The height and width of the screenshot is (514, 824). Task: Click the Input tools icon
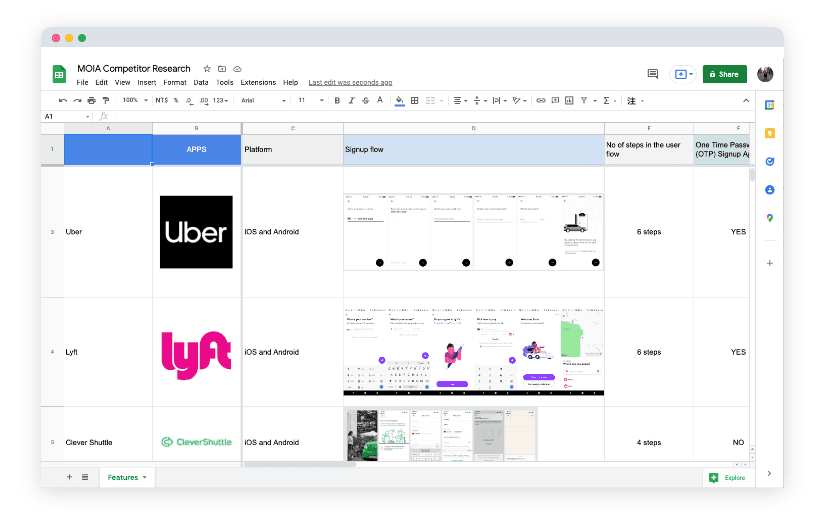632,100
